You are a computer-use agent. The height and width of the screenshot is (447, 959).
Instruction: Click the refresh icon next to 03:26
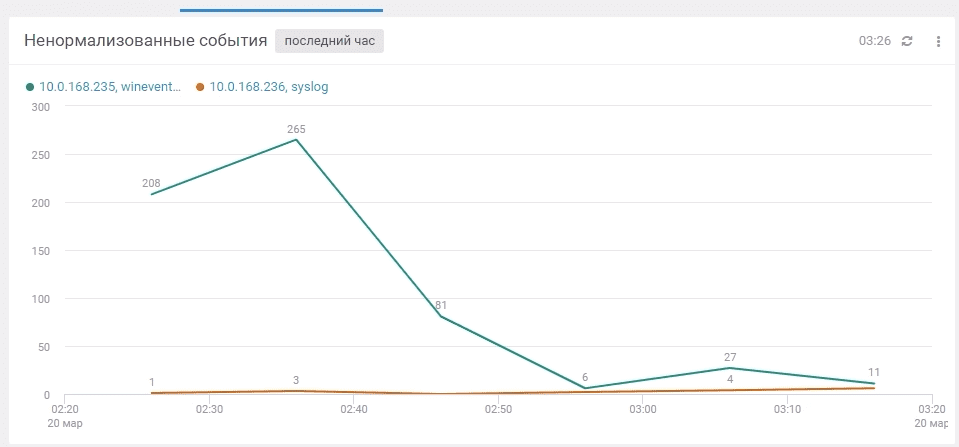[907, 41]
